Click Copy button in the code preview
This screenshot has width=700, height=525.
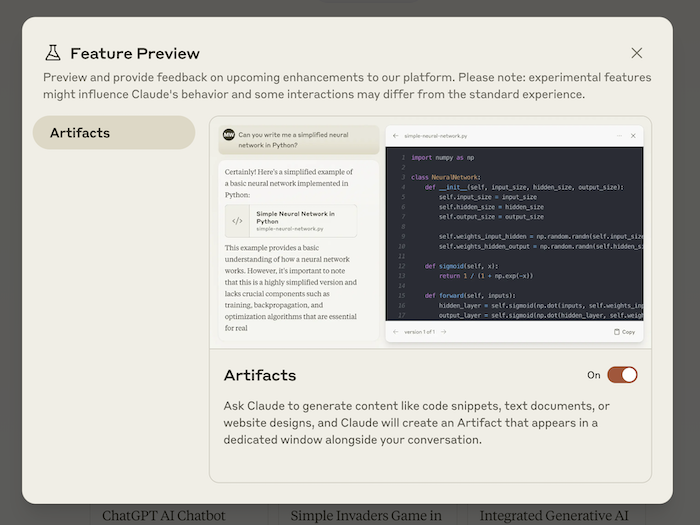[x=624, y=331]
